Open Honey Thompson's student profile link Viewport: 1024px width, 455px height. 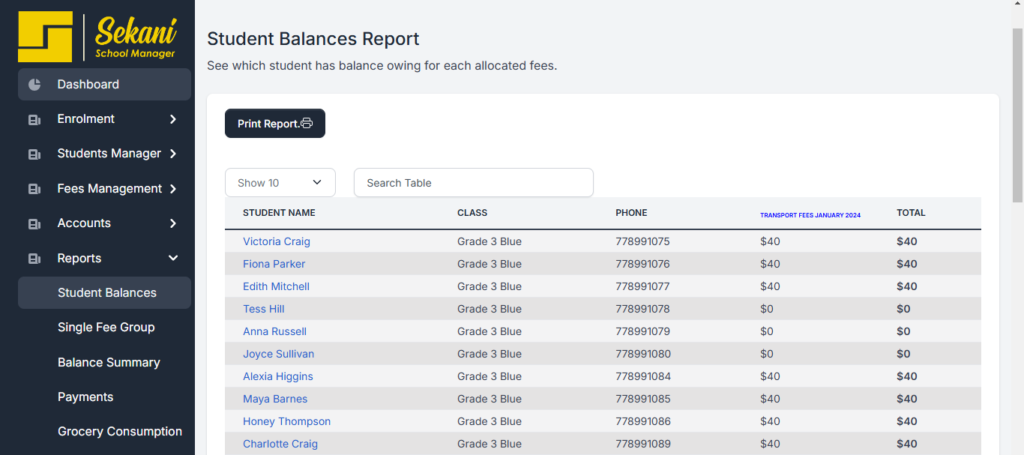tap(287, 422)
